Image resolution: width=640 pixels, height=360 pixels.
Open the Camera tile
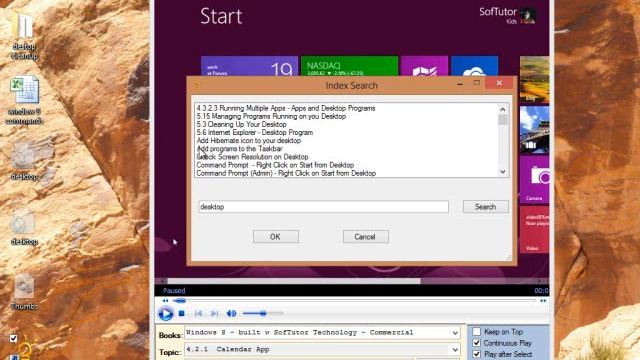pos(534,180)
